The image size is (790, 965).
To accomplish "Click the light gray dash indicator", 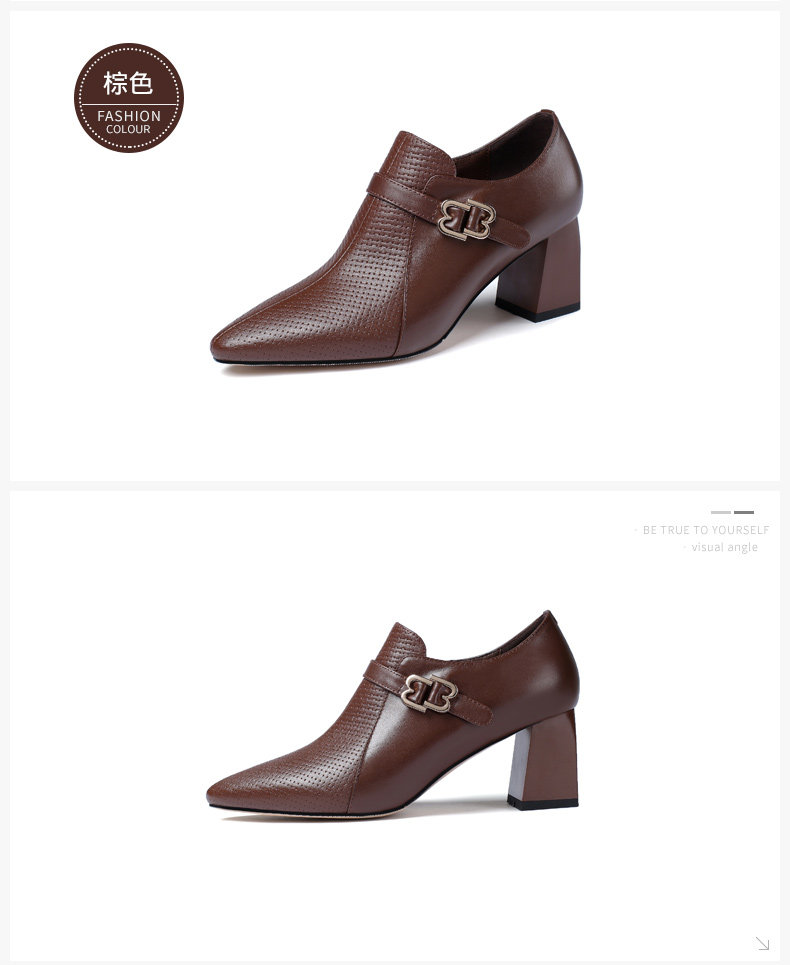I will click(720, 512).
